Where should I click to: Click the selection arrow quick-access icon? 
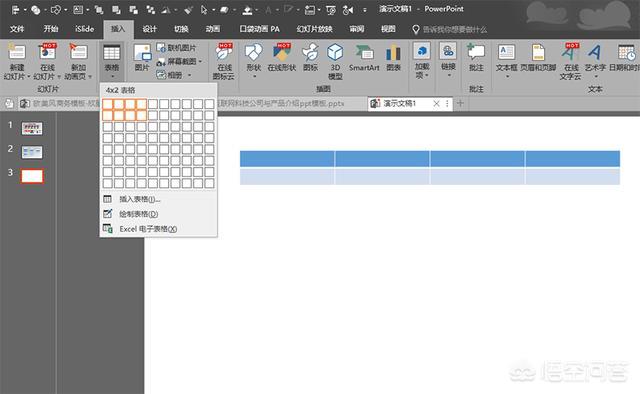point(204,9)
